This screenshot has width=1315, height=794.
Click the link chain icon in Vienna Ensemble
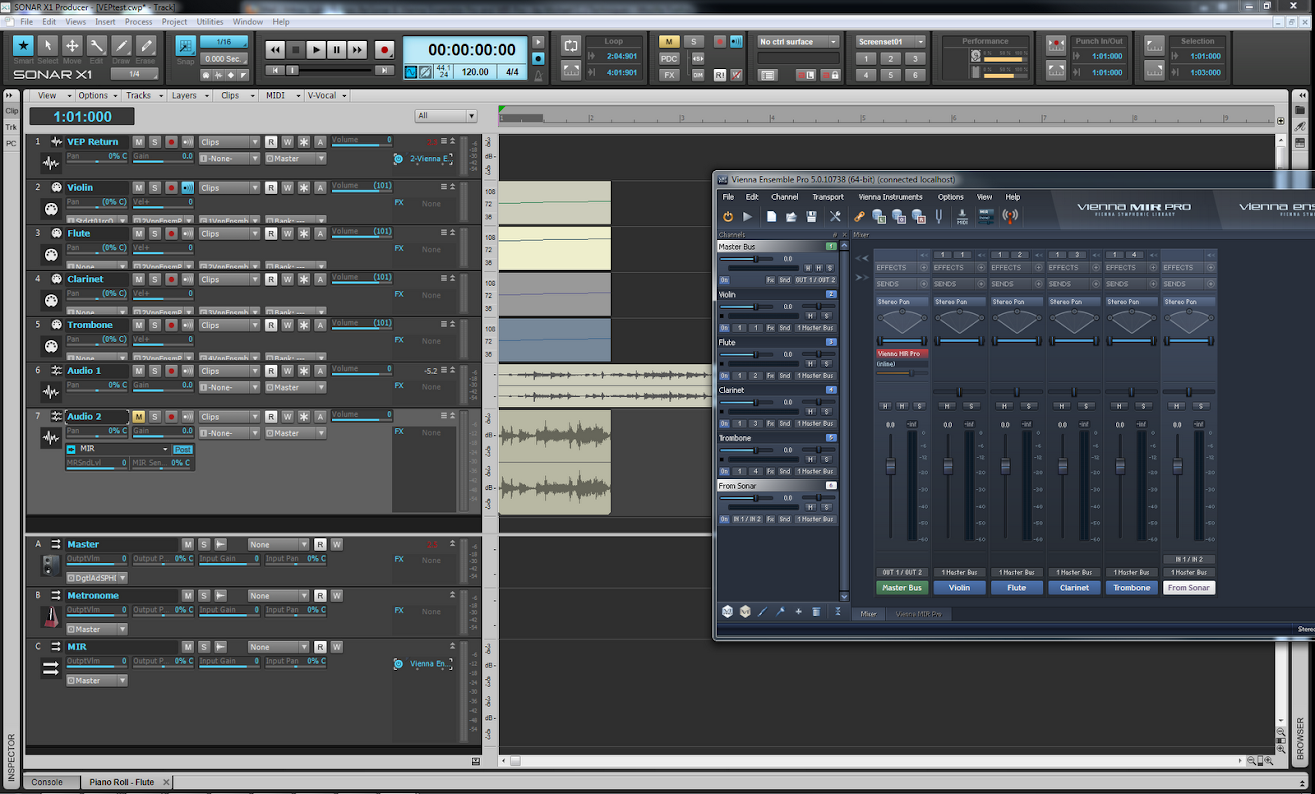859,216
